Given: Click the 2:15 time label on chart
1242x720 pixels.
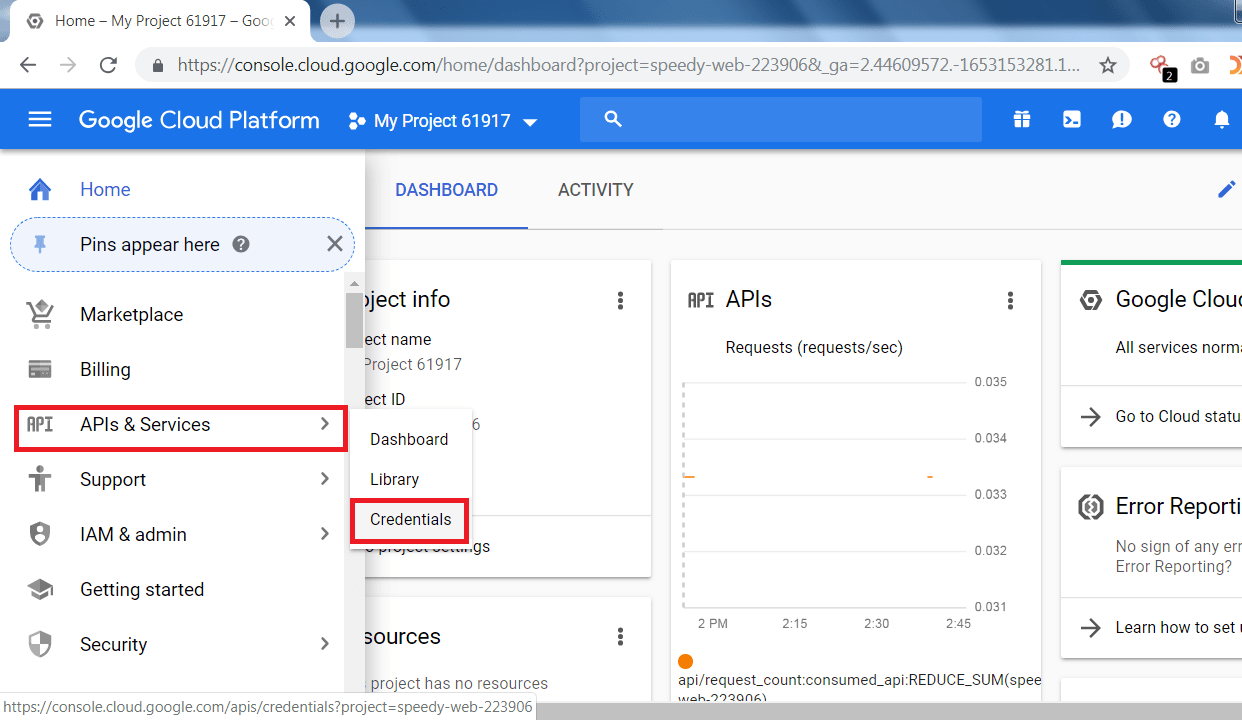Looking at the screenshot, I should (795, 623).
